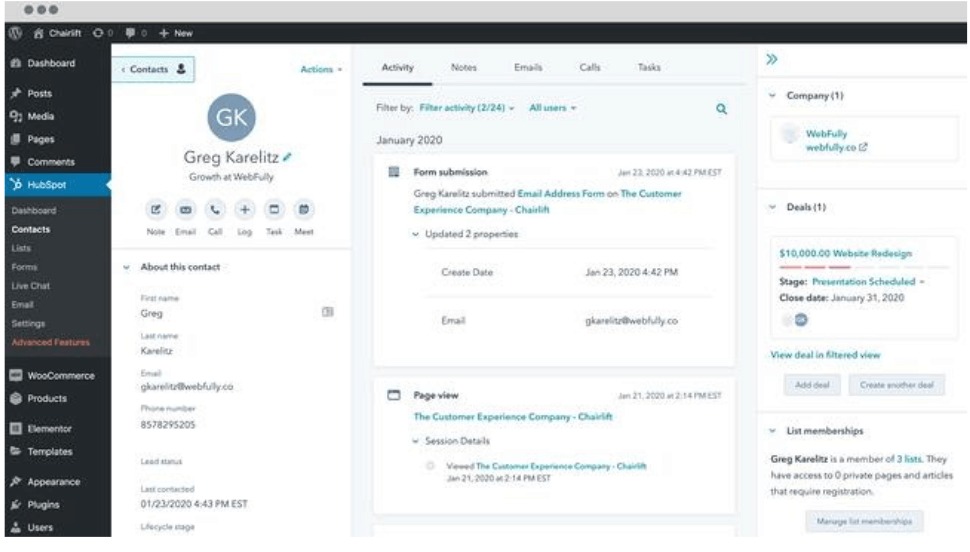This screenshot has width=970, height=552.
Task: Open the Email Address Form link
Action: point(560,194)
